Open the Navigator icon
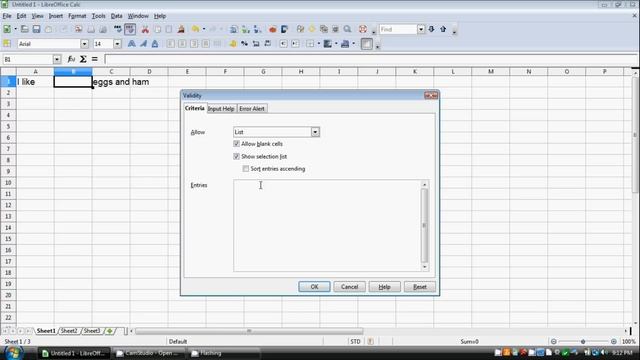640x360 pixels. pos(312,29)
